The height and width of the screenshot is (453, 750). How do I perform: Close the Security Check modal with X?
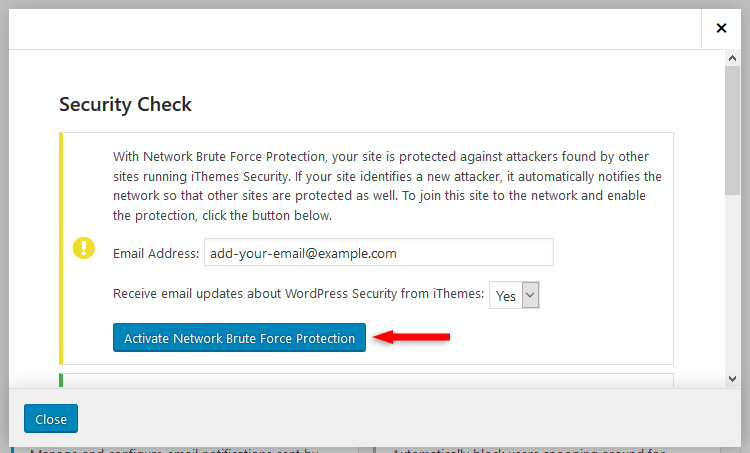click(721, 28)
